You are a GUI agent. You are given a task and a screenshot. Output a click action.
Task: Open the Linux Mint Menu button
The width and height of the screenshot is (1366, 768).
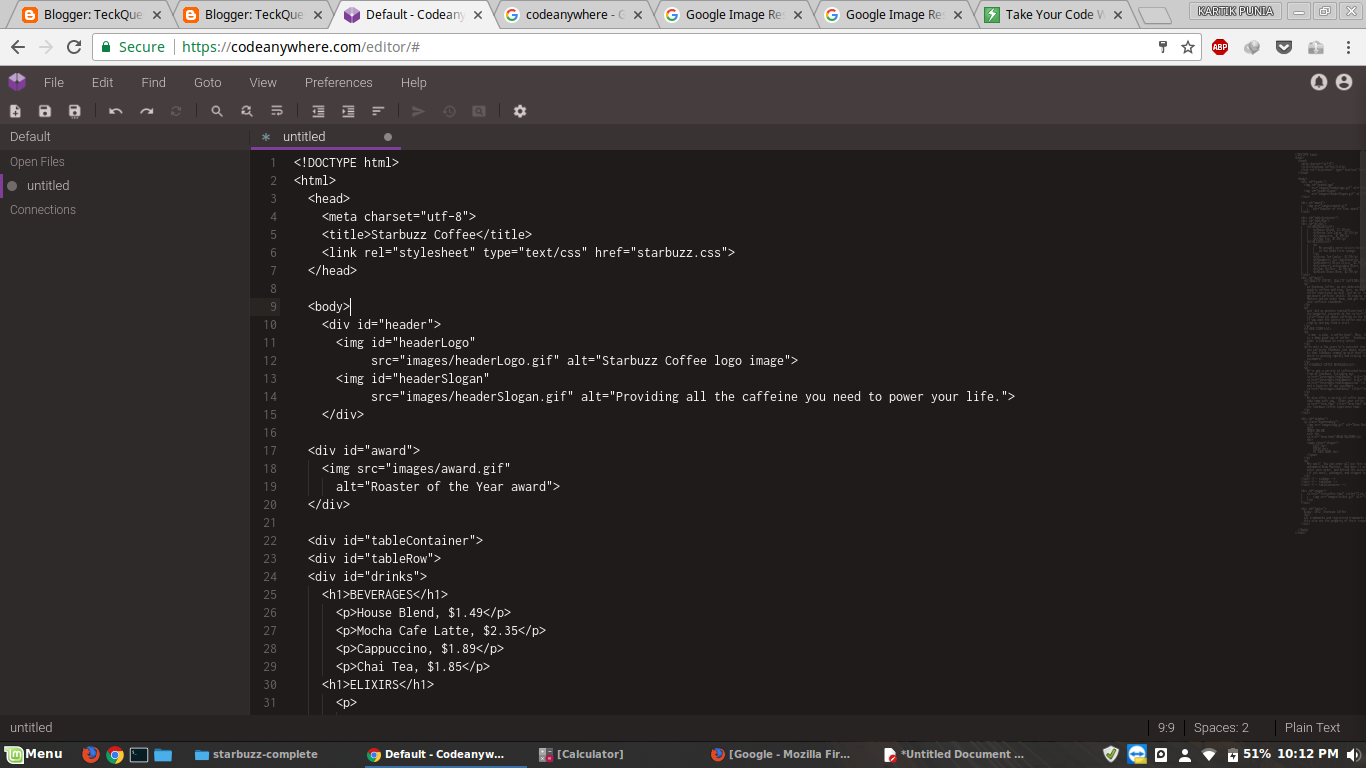(36, 754)
